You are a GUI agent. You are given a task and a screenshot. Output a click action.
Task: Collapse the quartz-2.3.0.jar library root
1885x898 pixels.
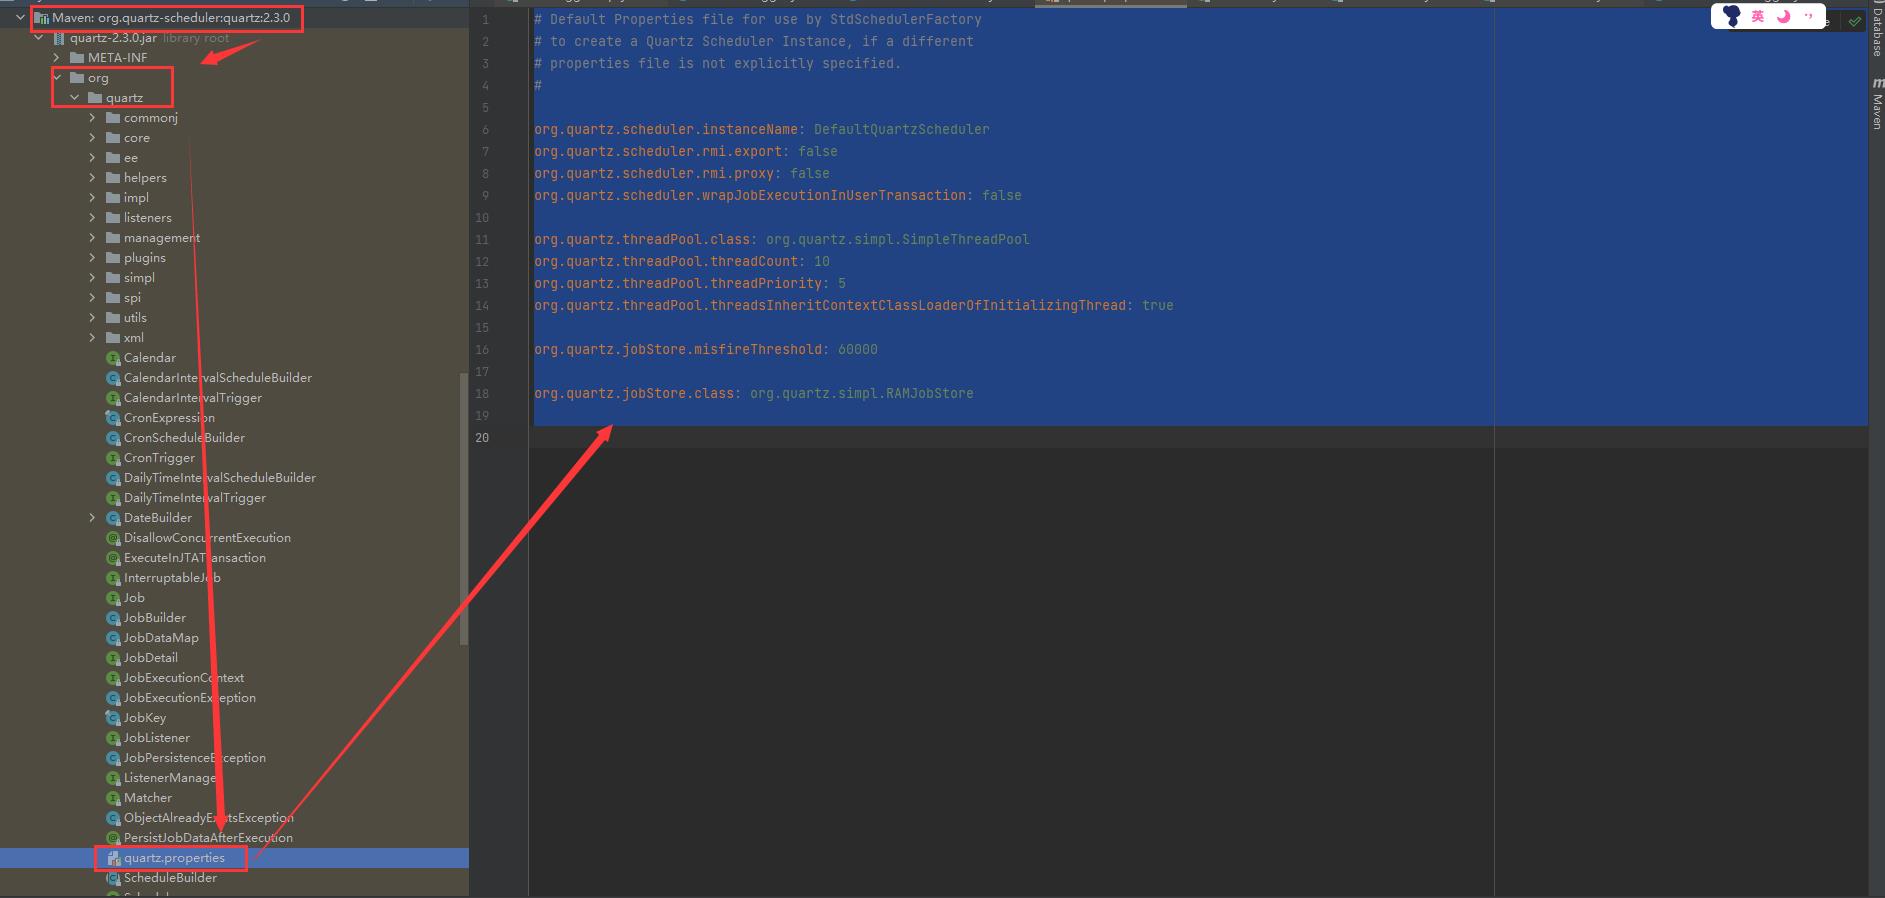39,37
